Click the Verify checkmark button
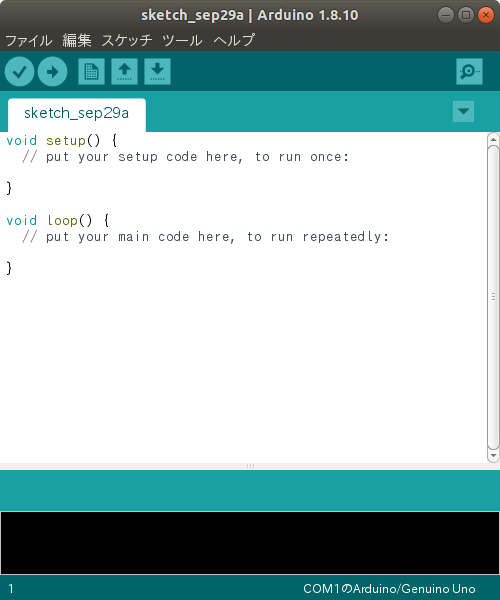500x600 pixels. (19, 72)
